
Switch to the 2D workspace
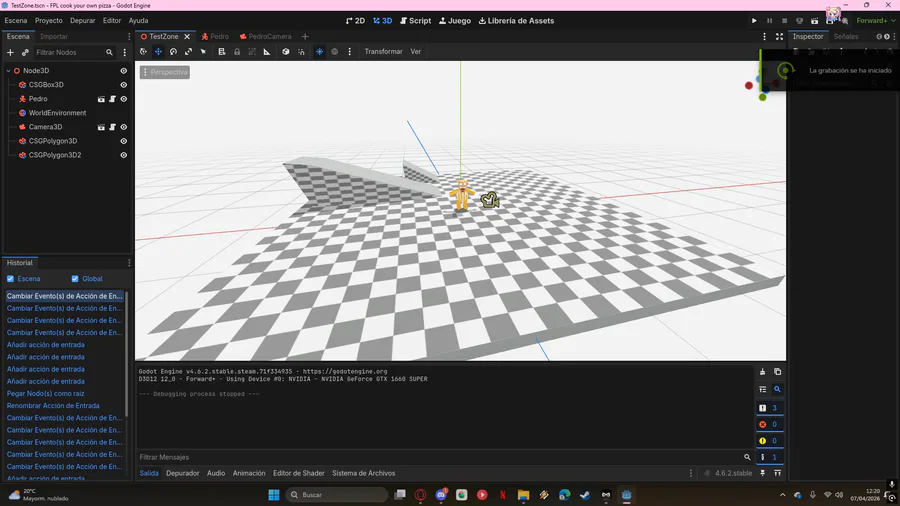355,21
